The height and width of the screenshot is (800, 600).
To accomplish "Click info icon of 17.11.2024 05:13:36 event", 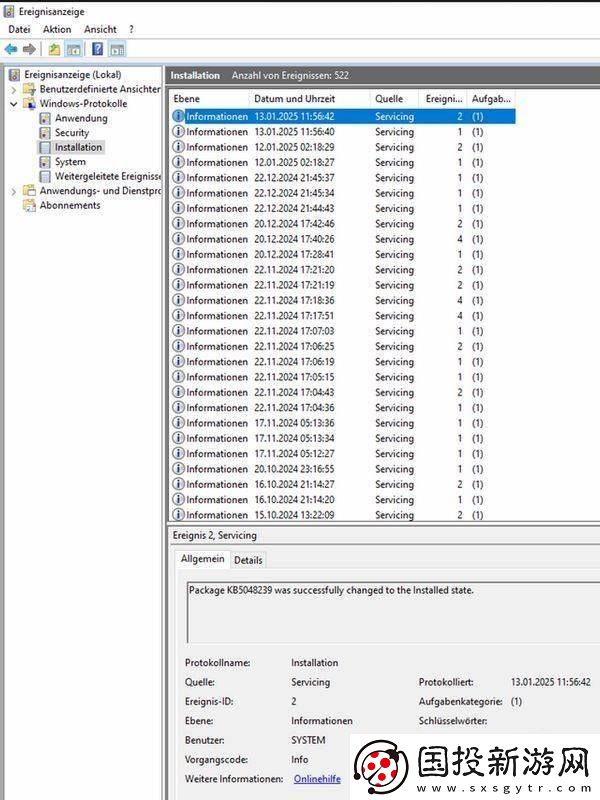I will click(x=178, y=423).
